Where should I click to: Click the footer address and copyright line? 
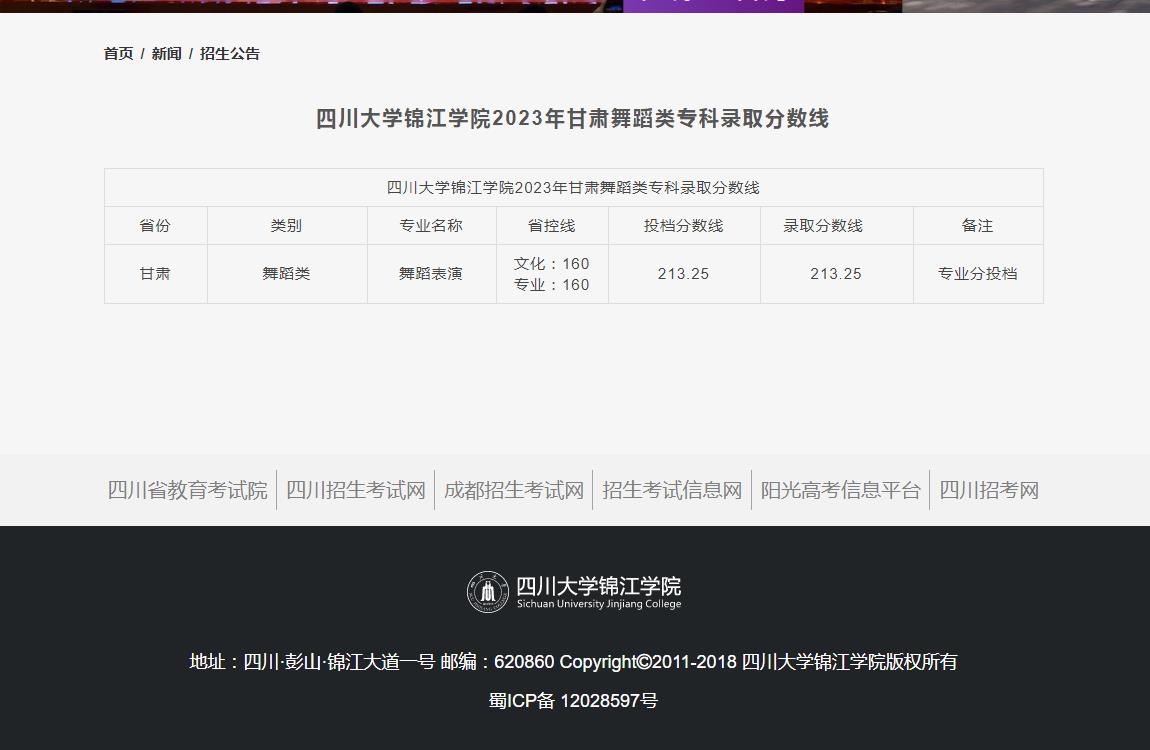[x=574, y=662]
